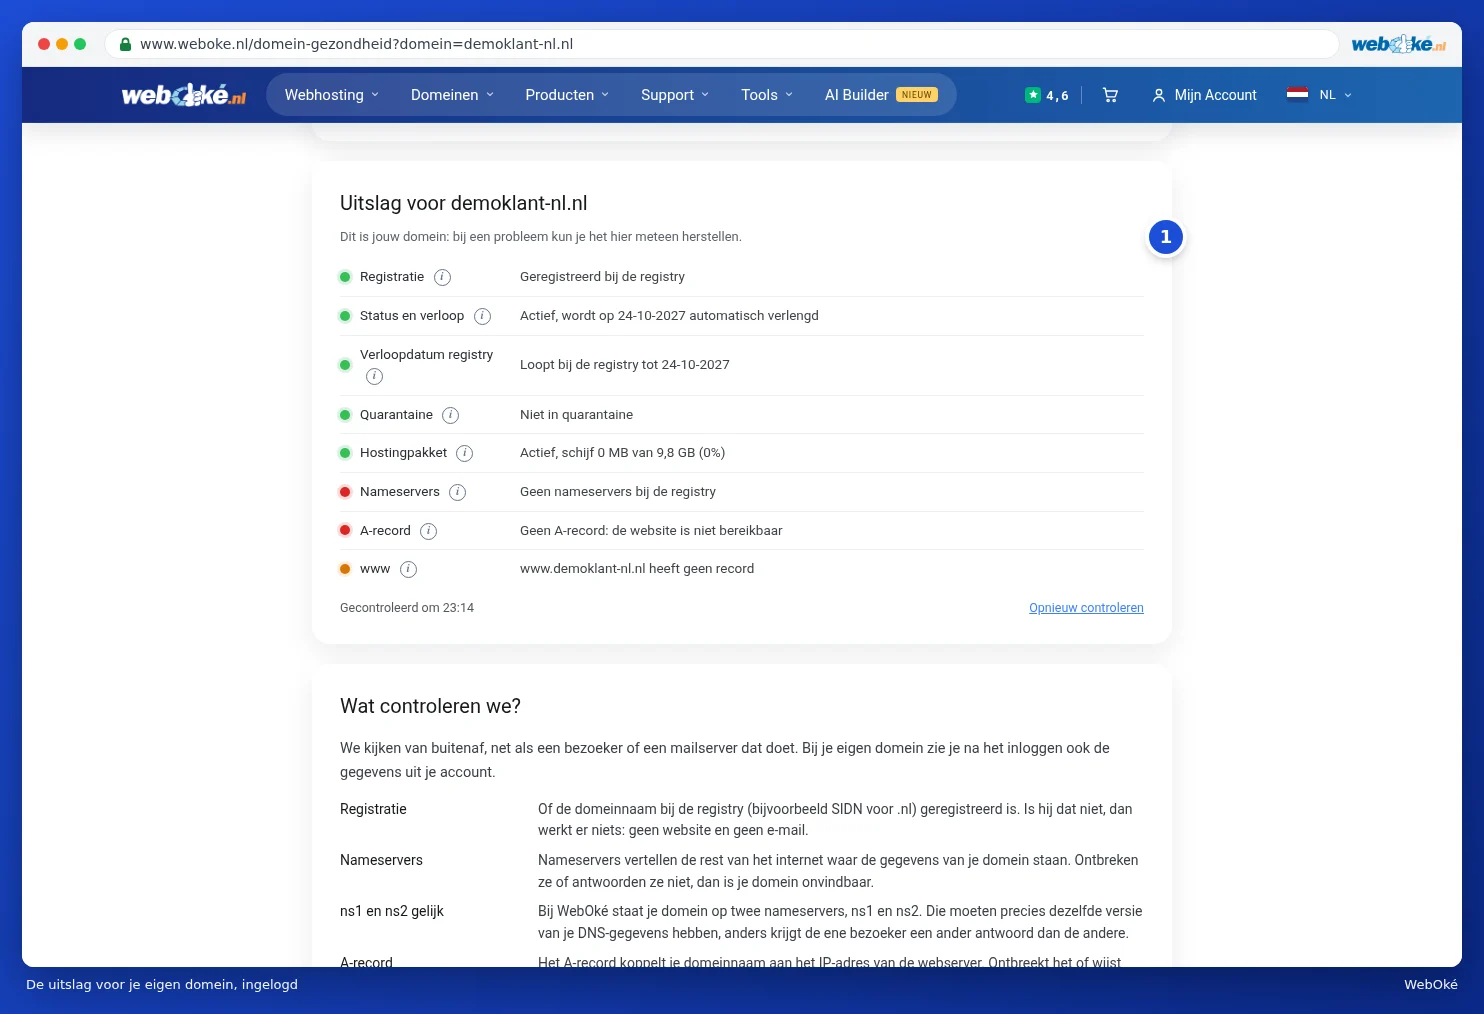The width and height of the screenshot is (1484, 1014).
Task: Click 'Loopt bij de registry tot 24-10-2027'
Action: tap(625, 365)
